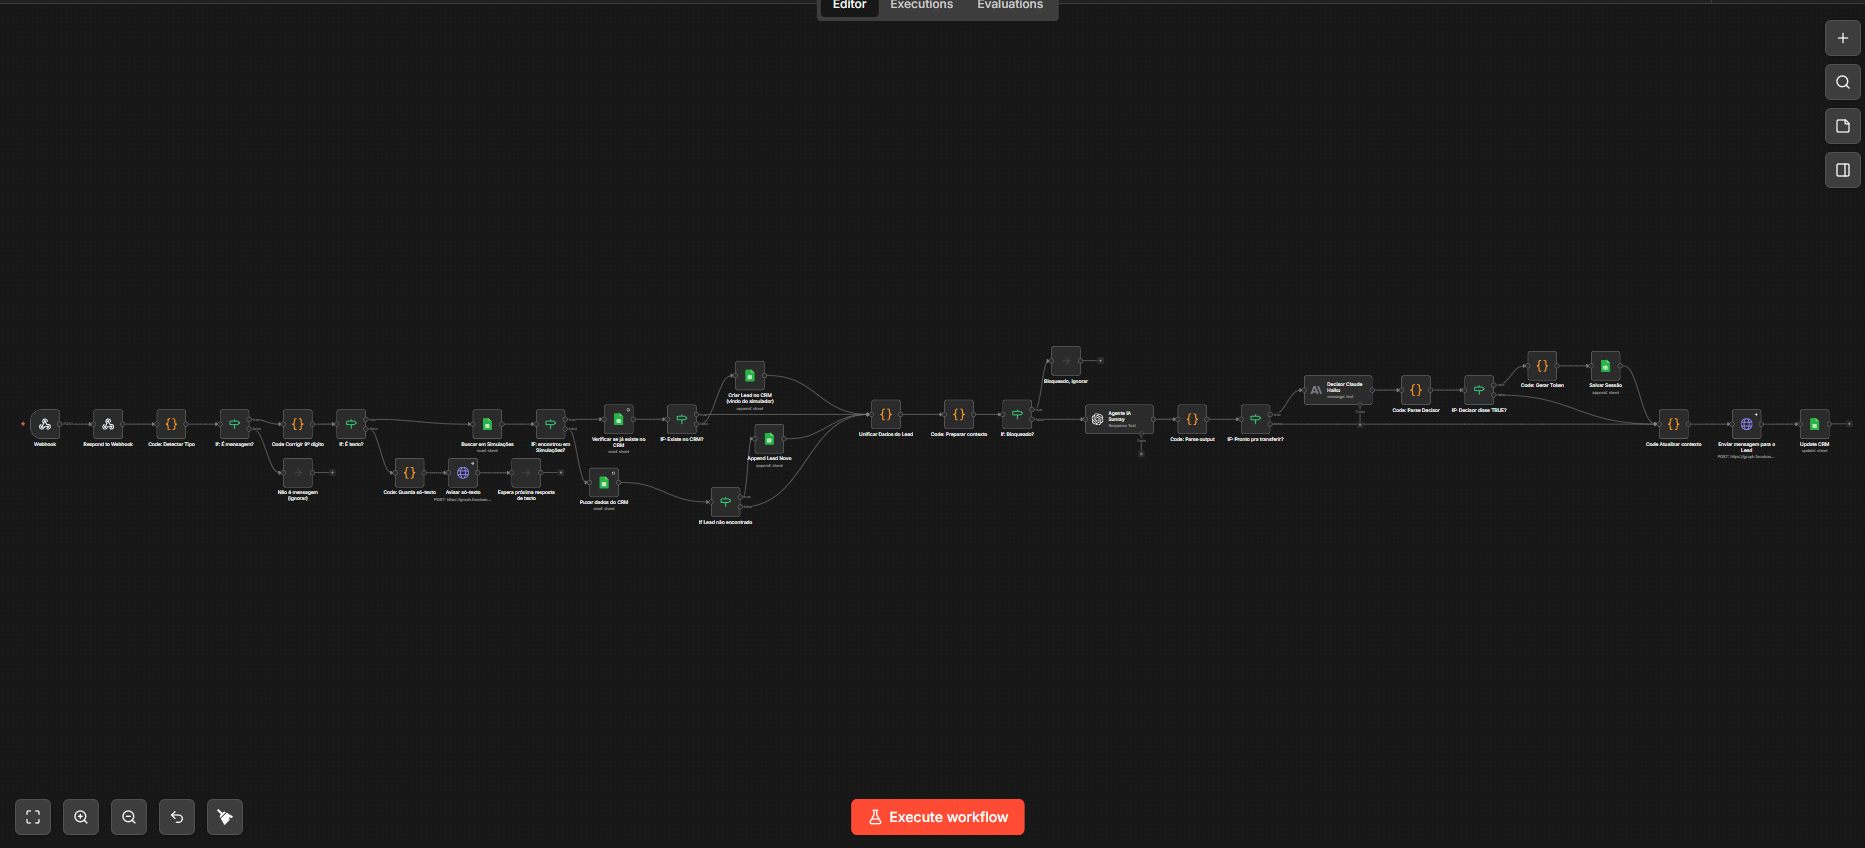Toggle the side panel icon
This screenshot has height=848, width=1865.
(1843, 170)
